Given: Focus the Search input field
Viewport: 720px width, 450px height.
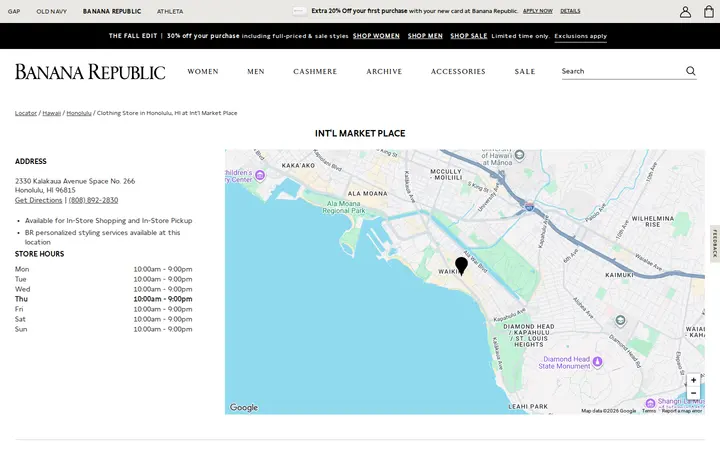Looking at the screenshot, I should click(x=622, y=71).
